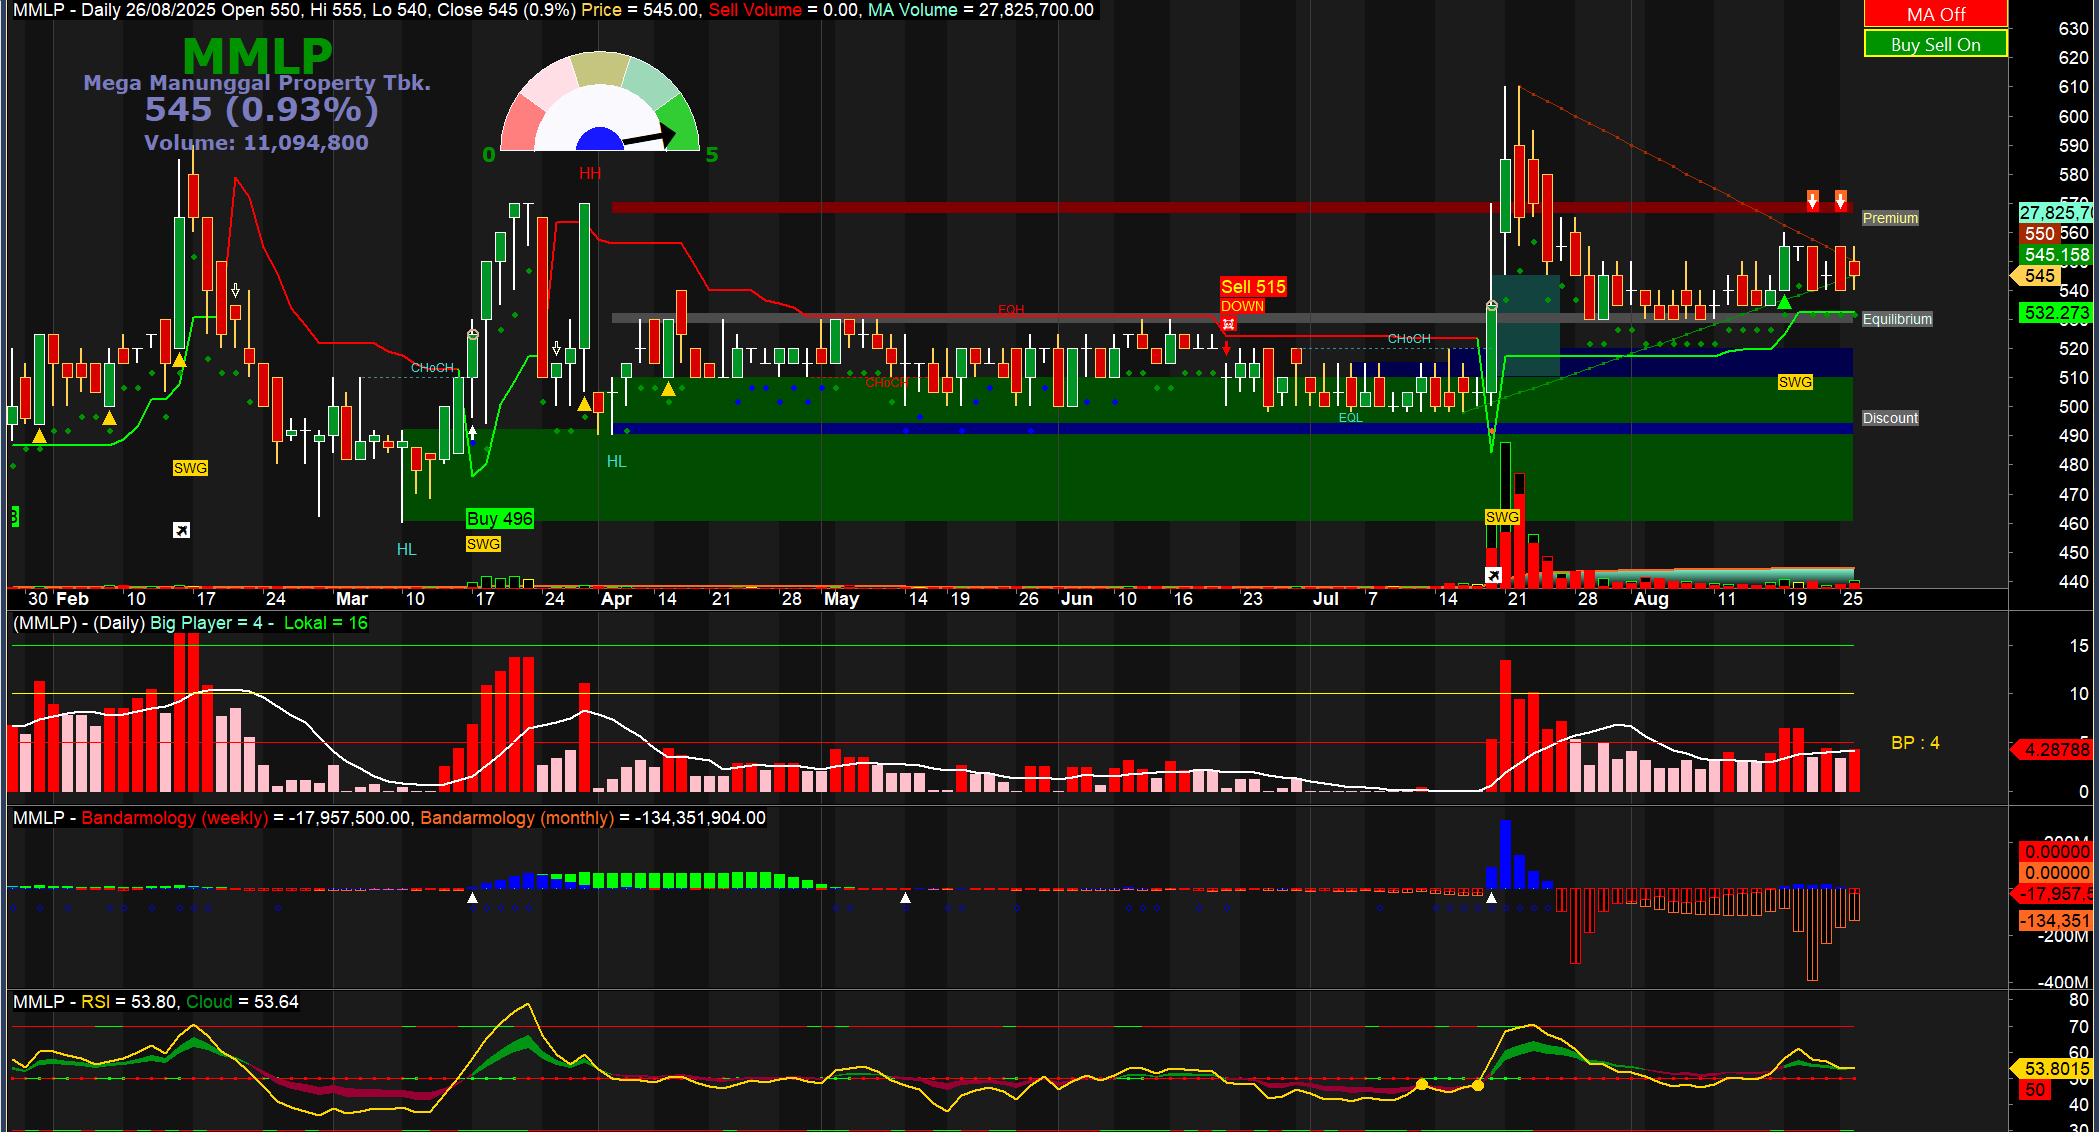Viewport: 2099px width, 1132px height.
Task: Click the red CHoCH label in May
Action: point(886,383)
